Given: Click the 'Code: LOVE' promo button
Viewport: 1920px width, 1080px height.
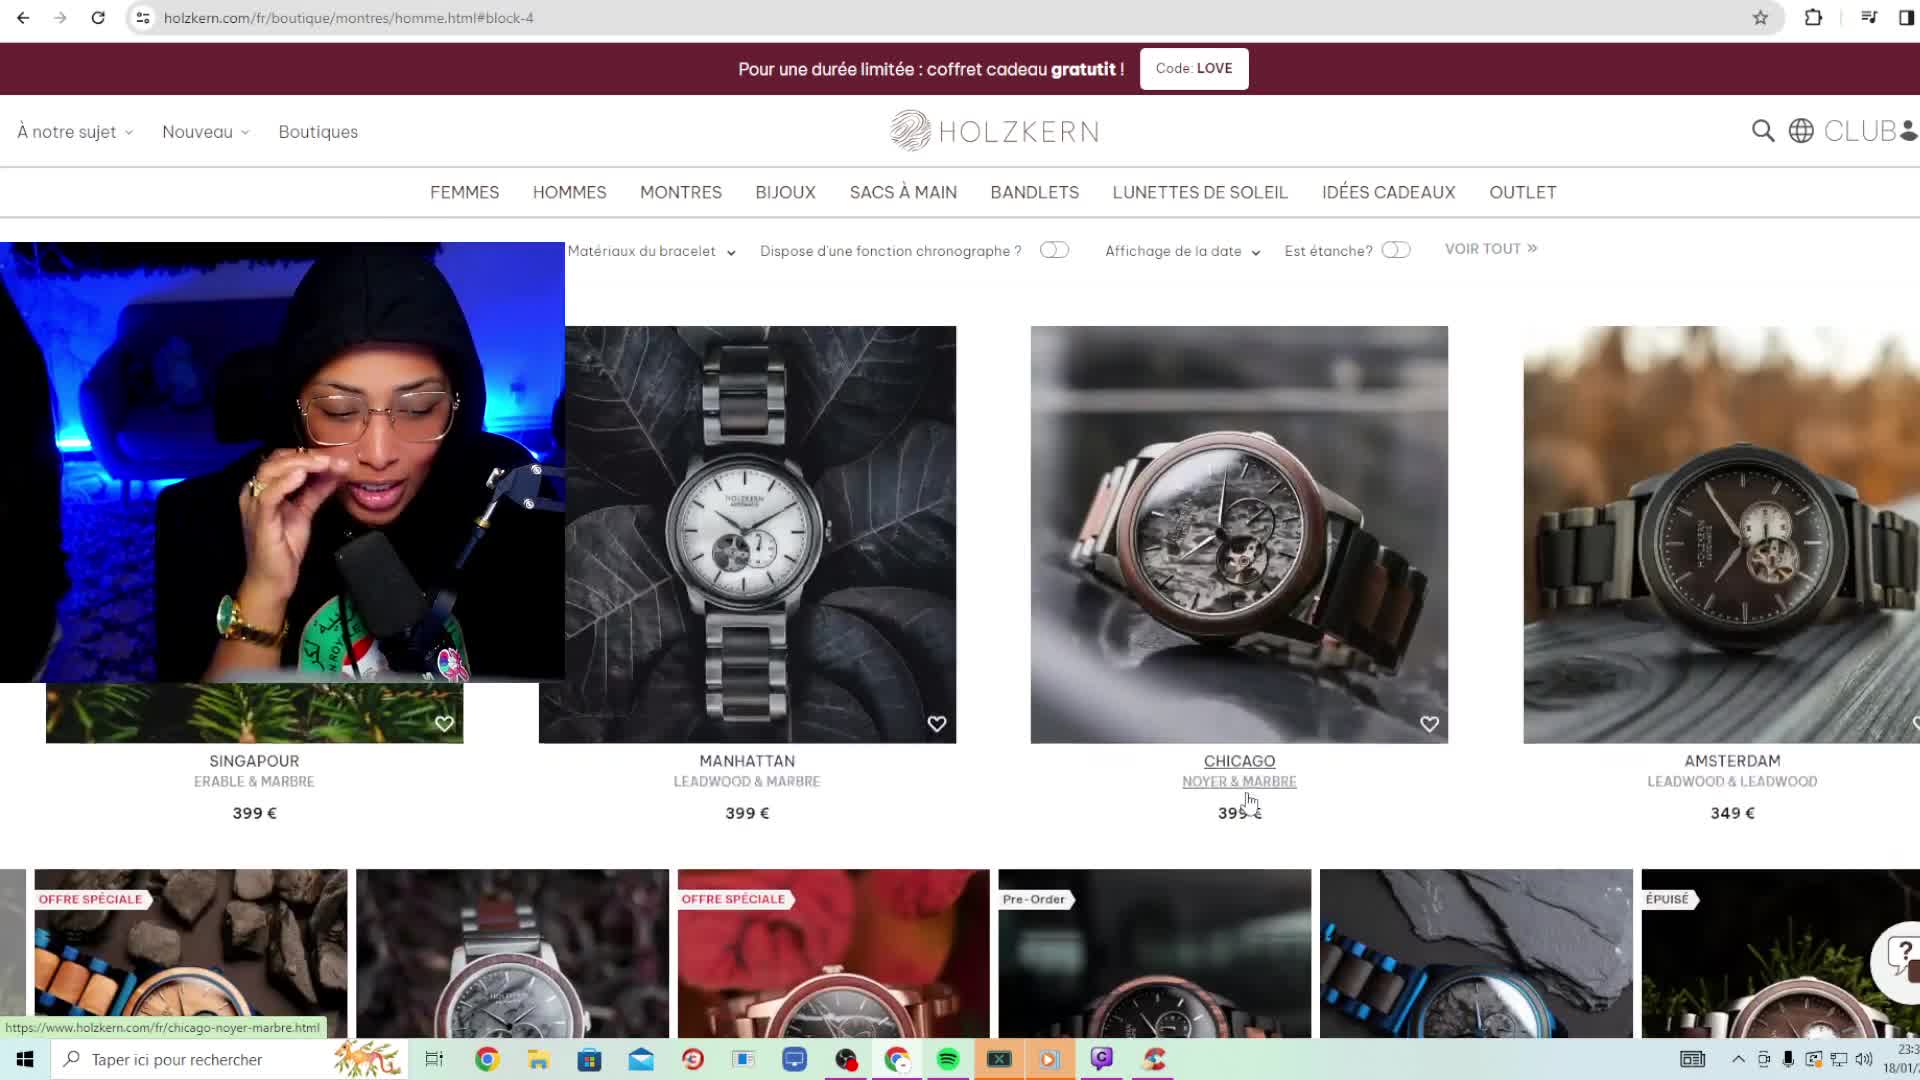Looking at the screenshot, I should (x=1194, y=69).
